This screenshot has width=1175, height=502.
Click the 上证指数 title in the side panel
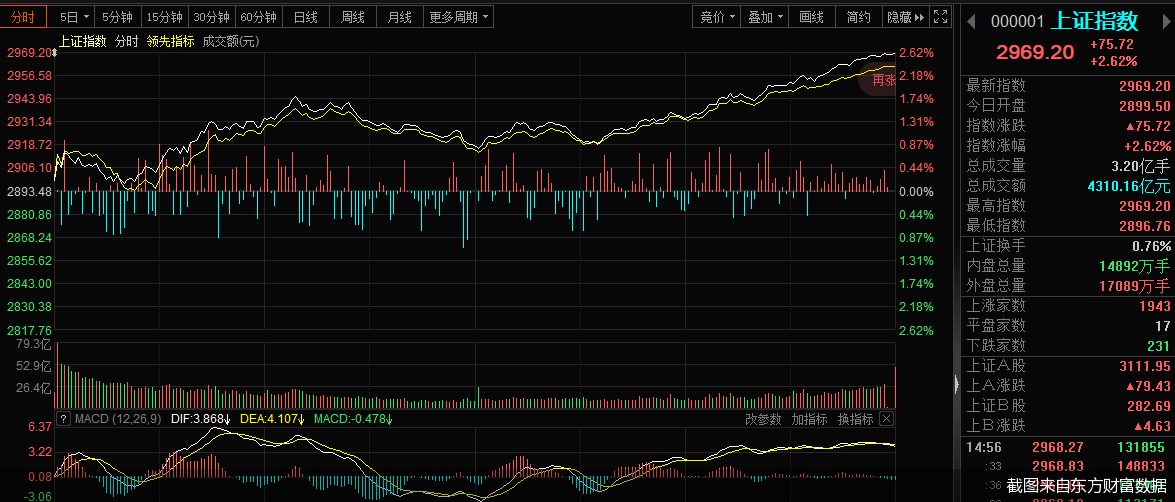(1094, 20)
